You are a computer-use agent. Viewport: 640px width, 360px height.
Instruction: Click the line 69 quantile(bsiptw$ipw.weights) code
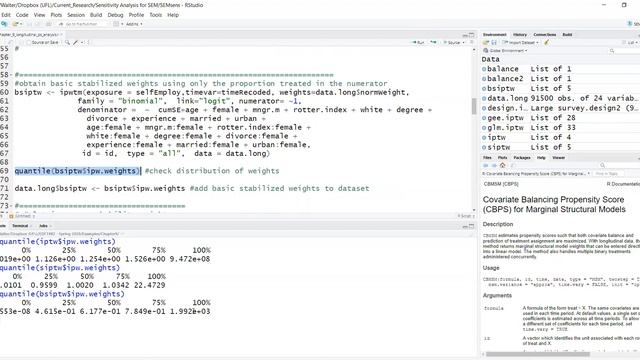point(77,171)
